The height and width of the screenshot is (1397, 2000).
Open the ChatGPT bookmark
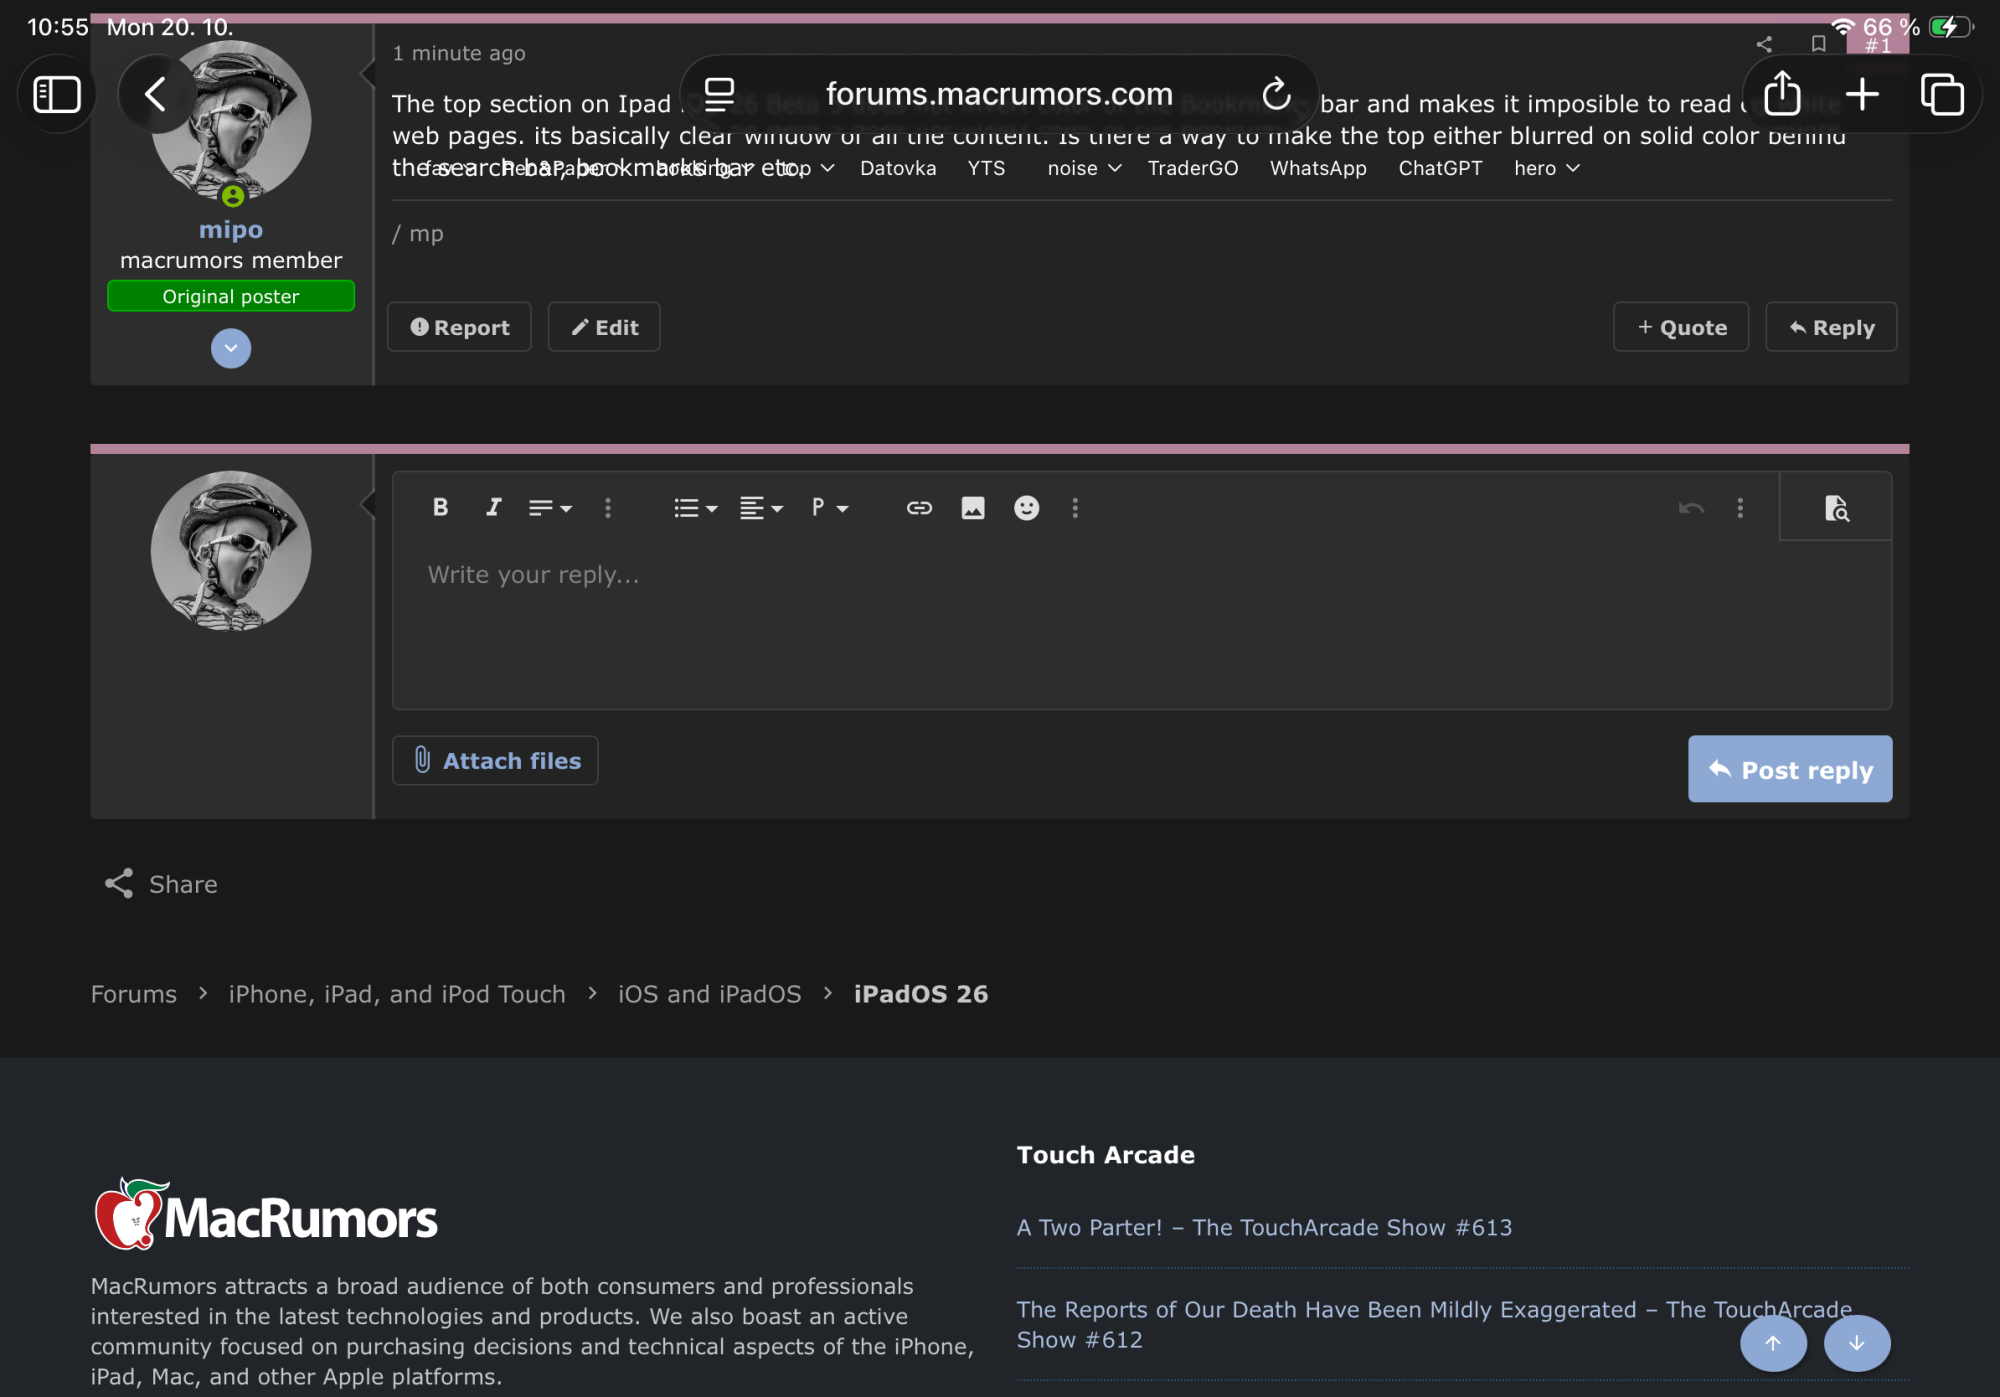click(x=1440, y=168)
